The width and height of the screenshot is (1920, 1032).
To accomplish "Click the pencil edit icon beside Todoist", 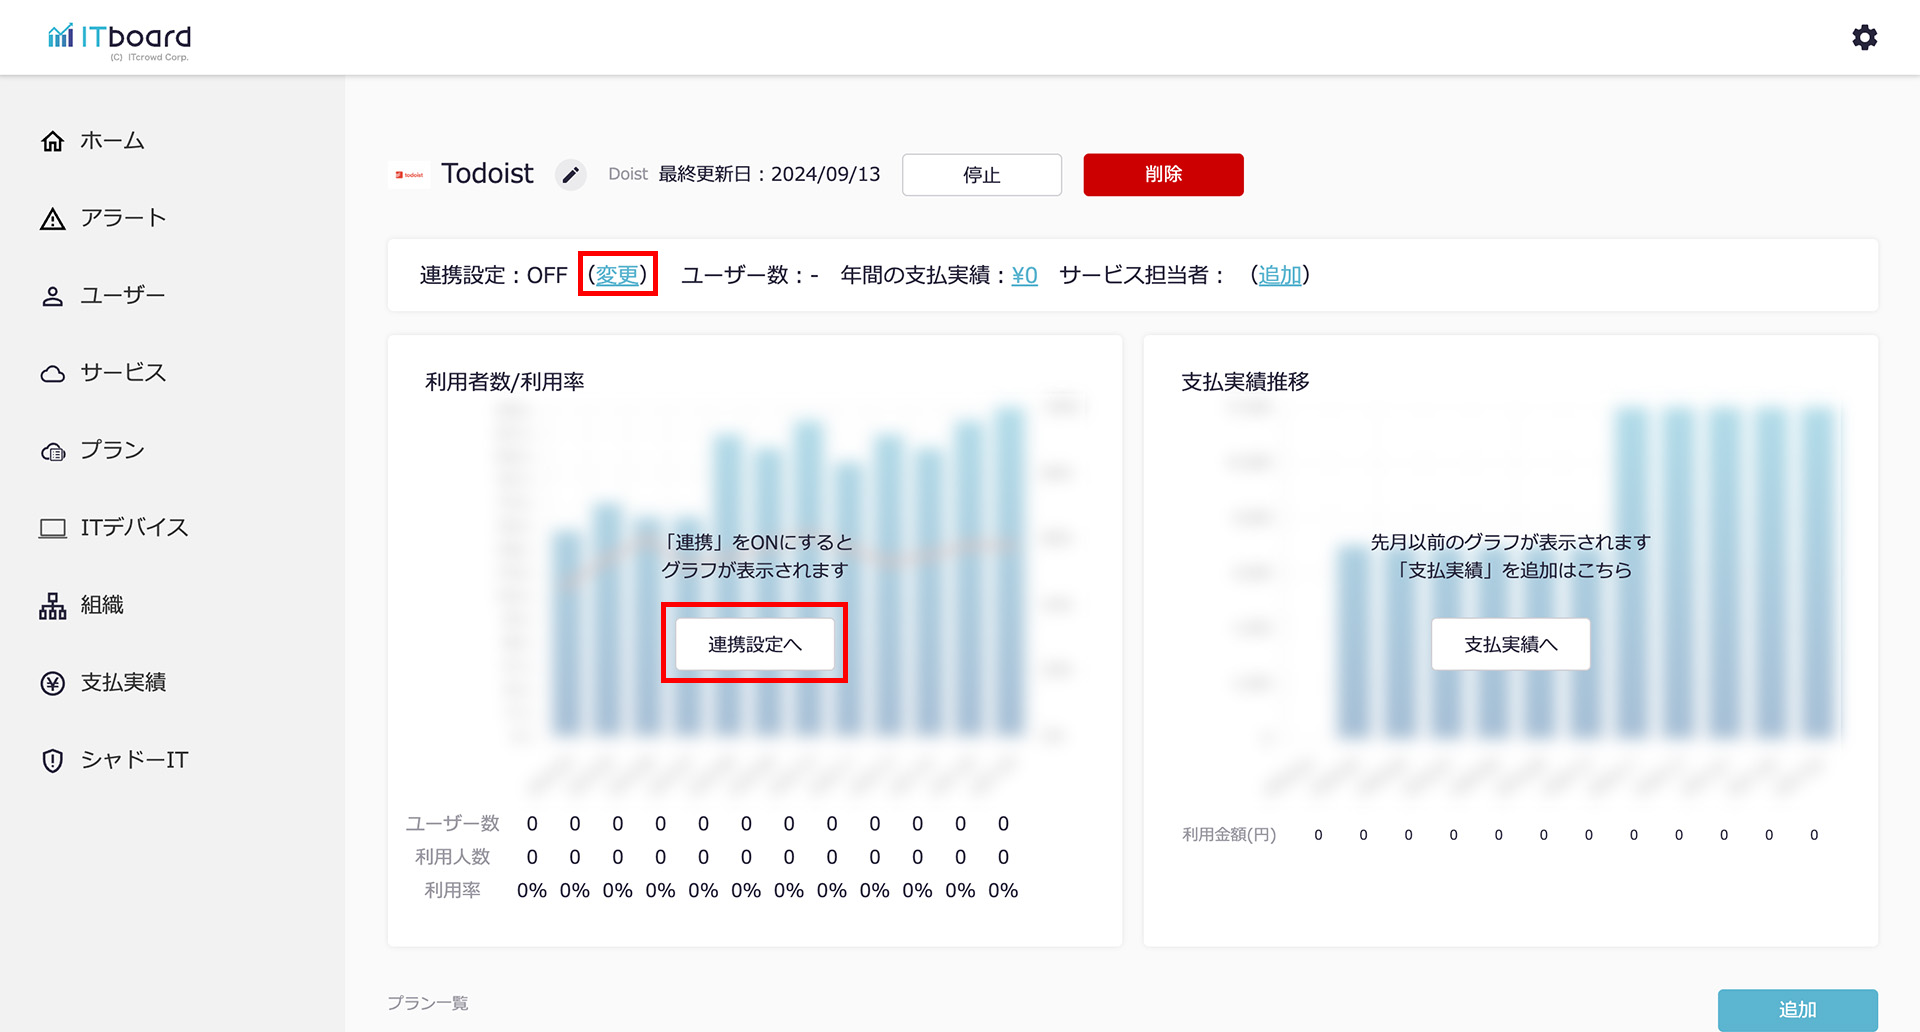I will [x=570, y=175].
